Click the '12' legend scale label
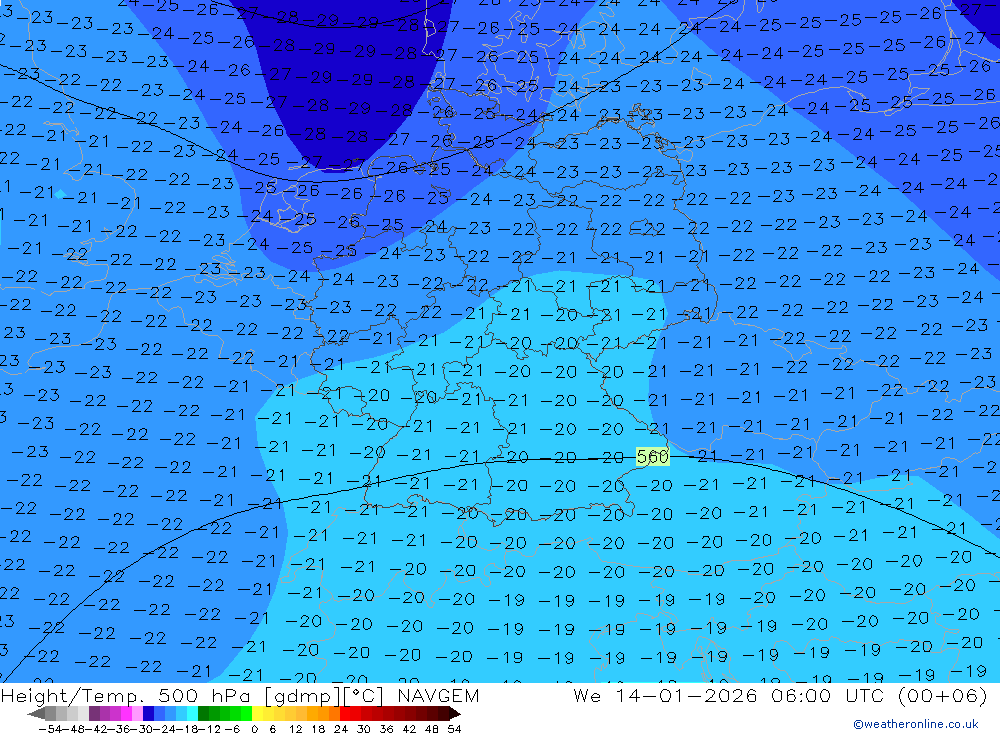 point(296,729)
